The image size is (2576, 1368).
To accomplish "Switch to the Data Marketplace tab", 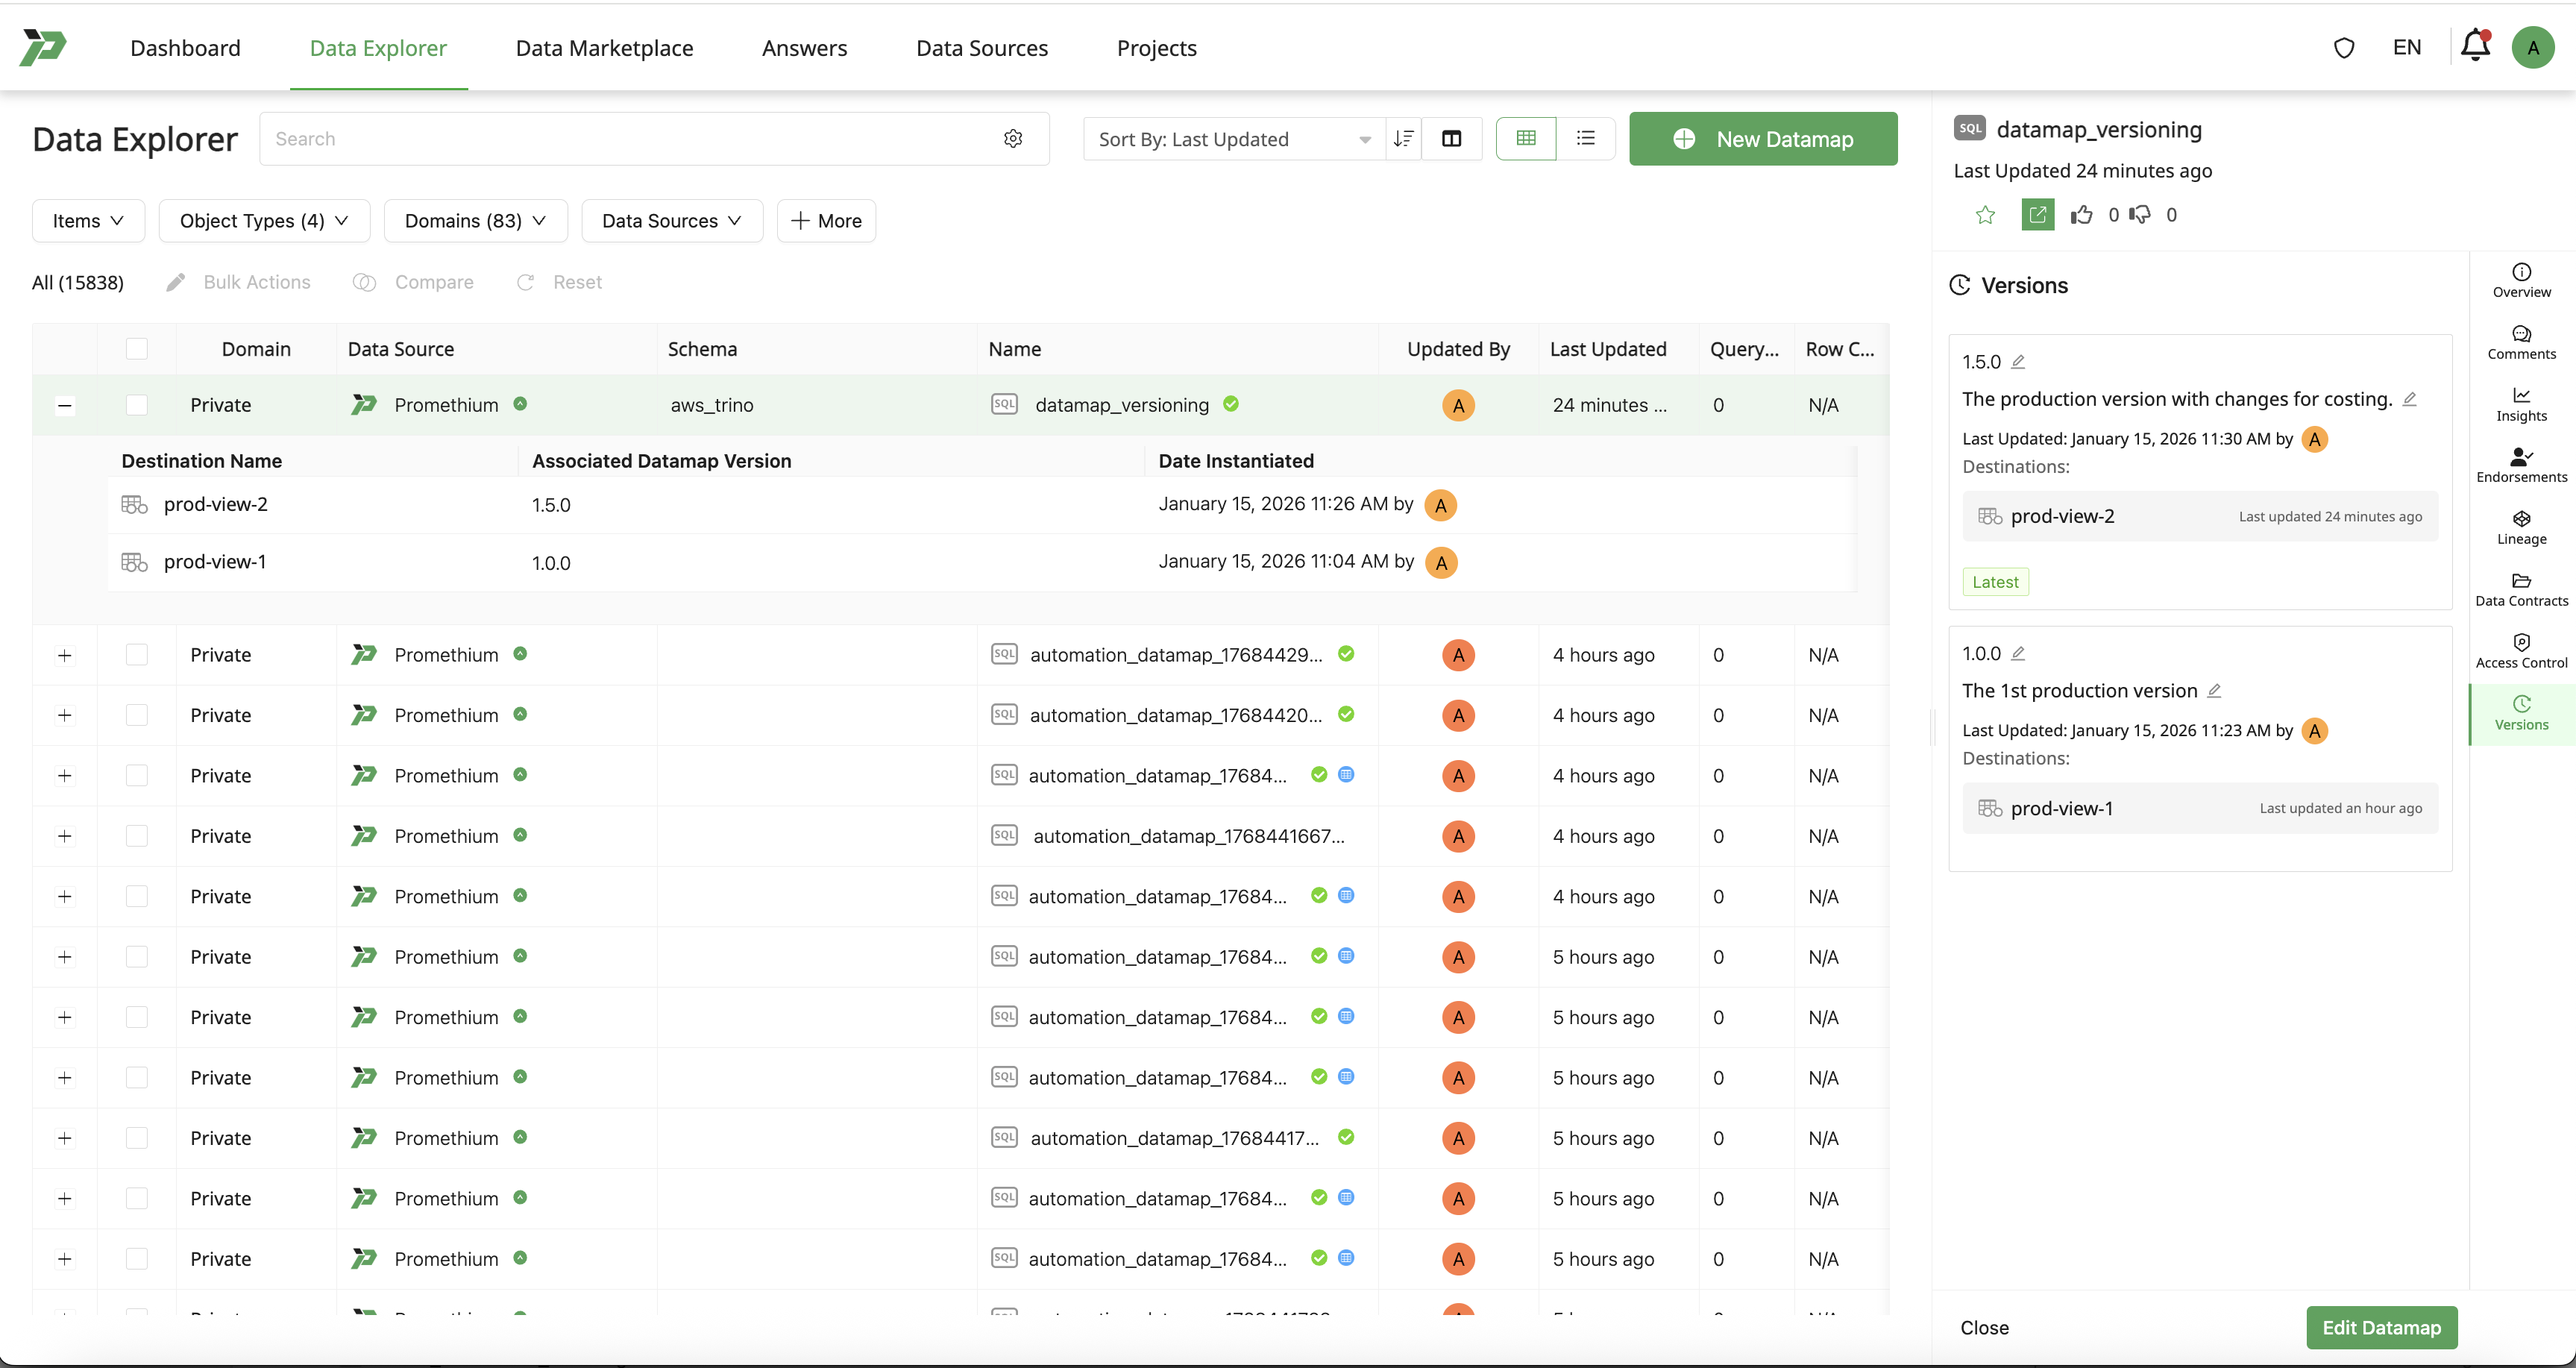I will pyautogui.click(x=603, y=47).
